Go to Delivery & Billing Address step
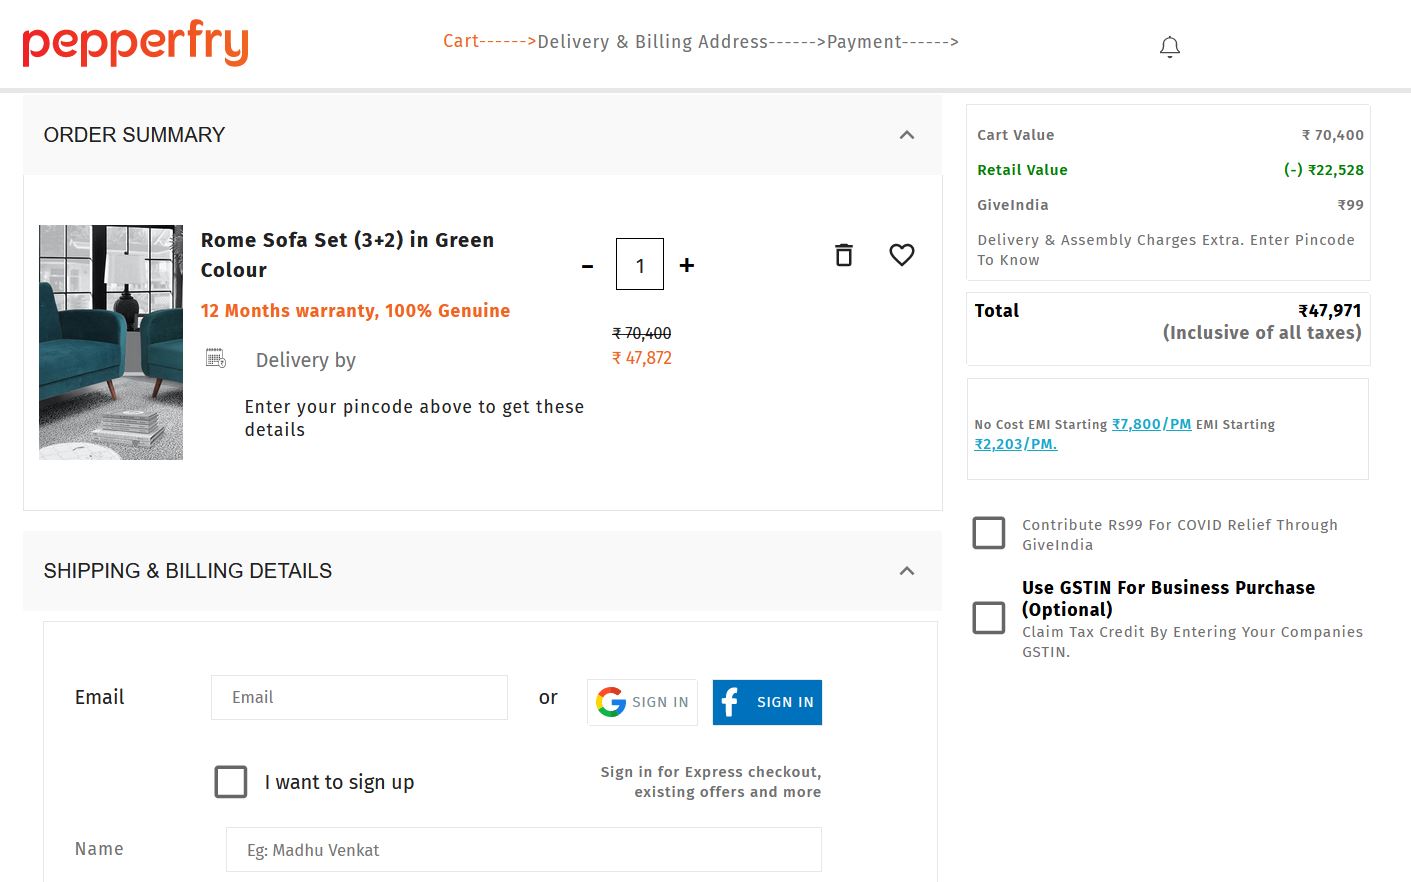 pos(653,41)
